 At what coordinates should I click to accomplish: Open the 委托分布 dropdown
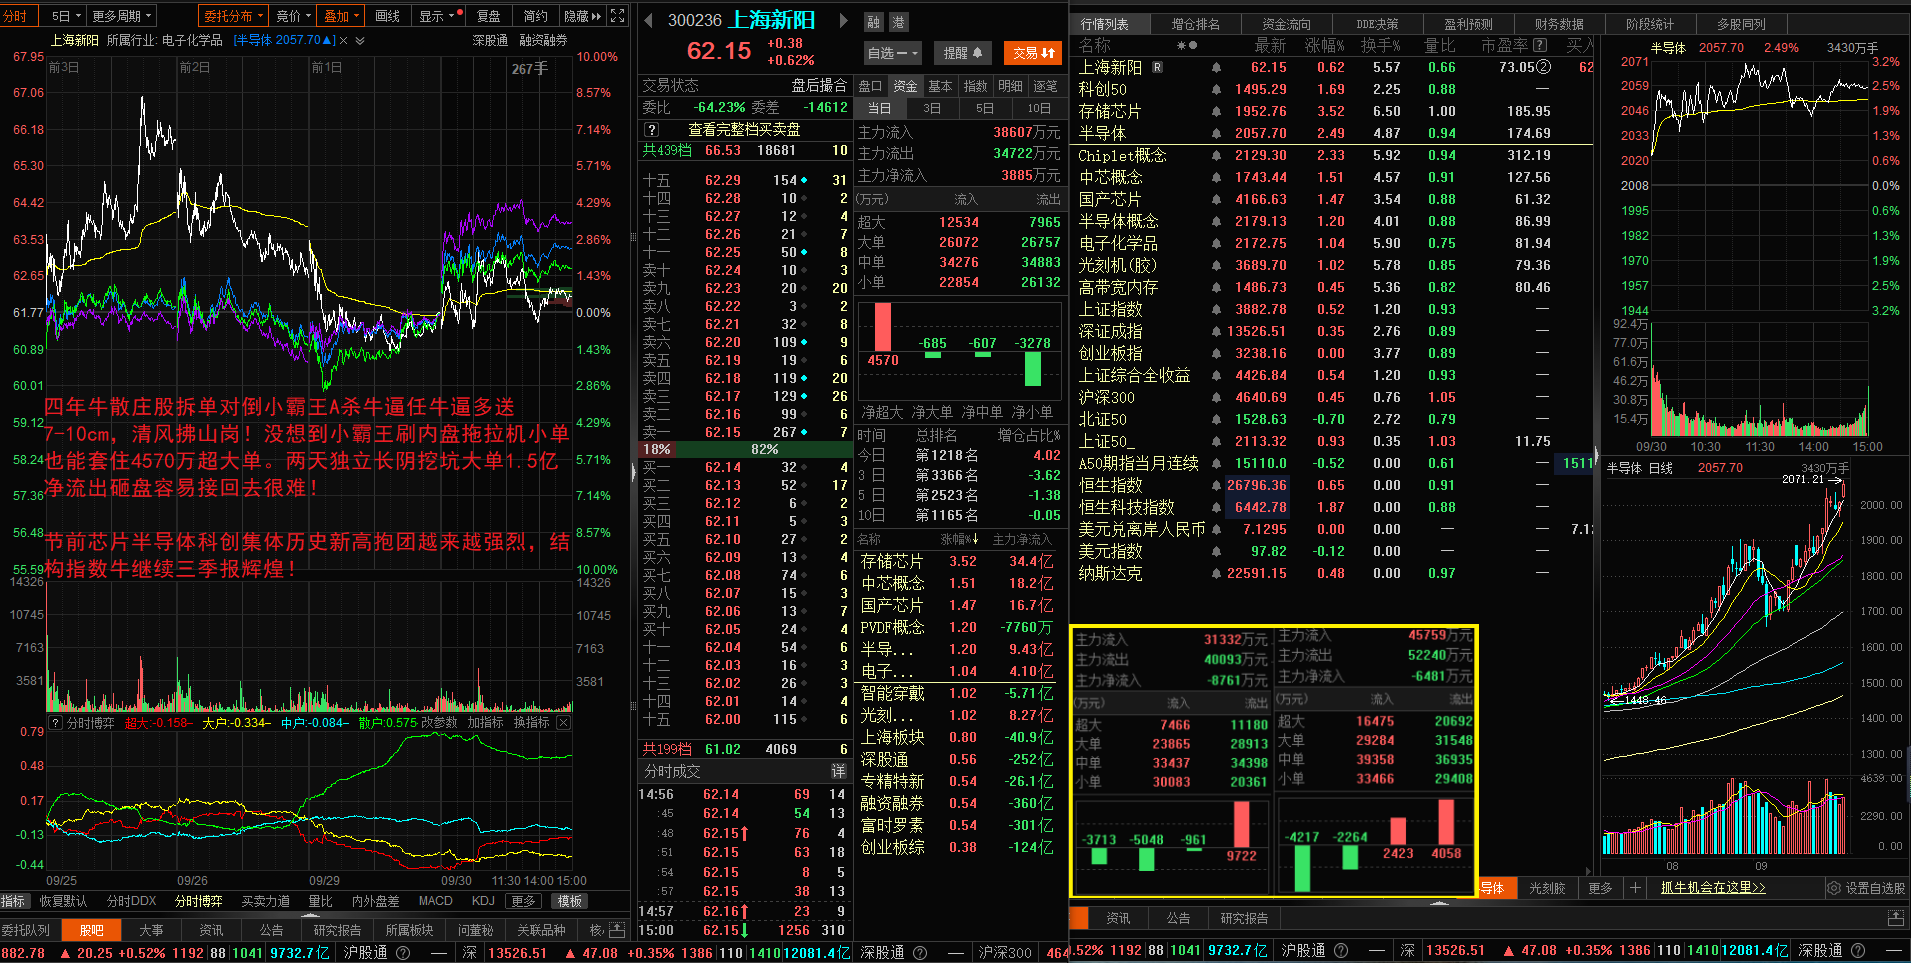pos(233,16)
